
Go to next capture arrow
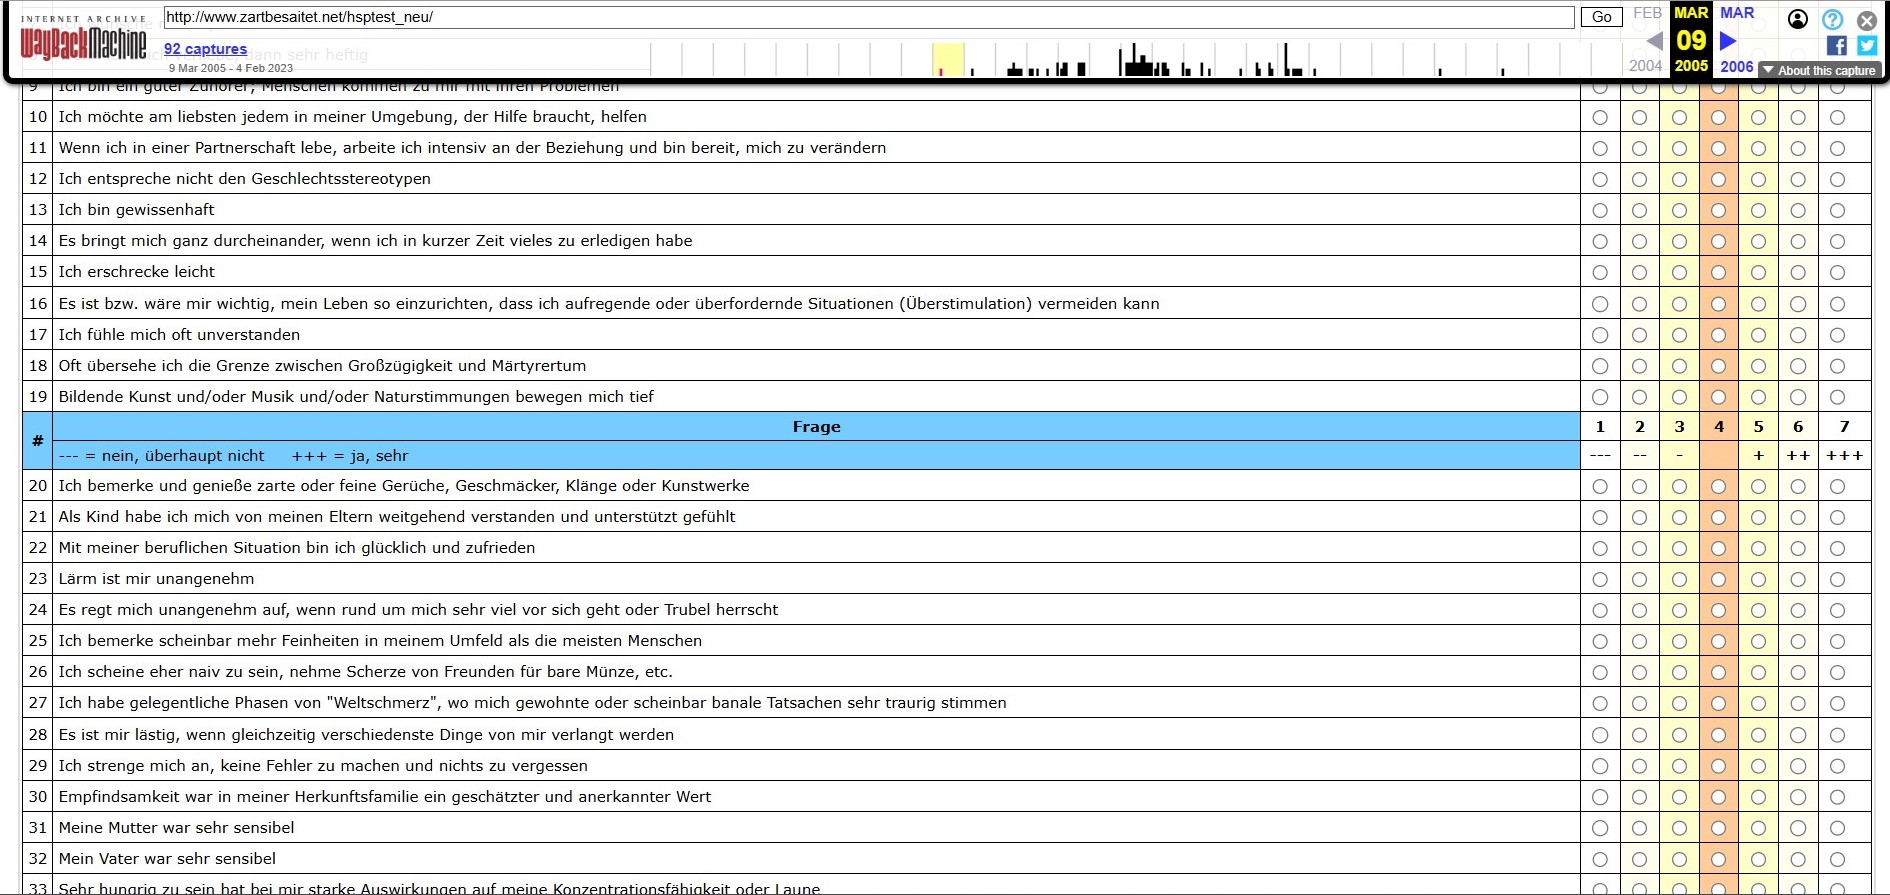(1727, 41)
